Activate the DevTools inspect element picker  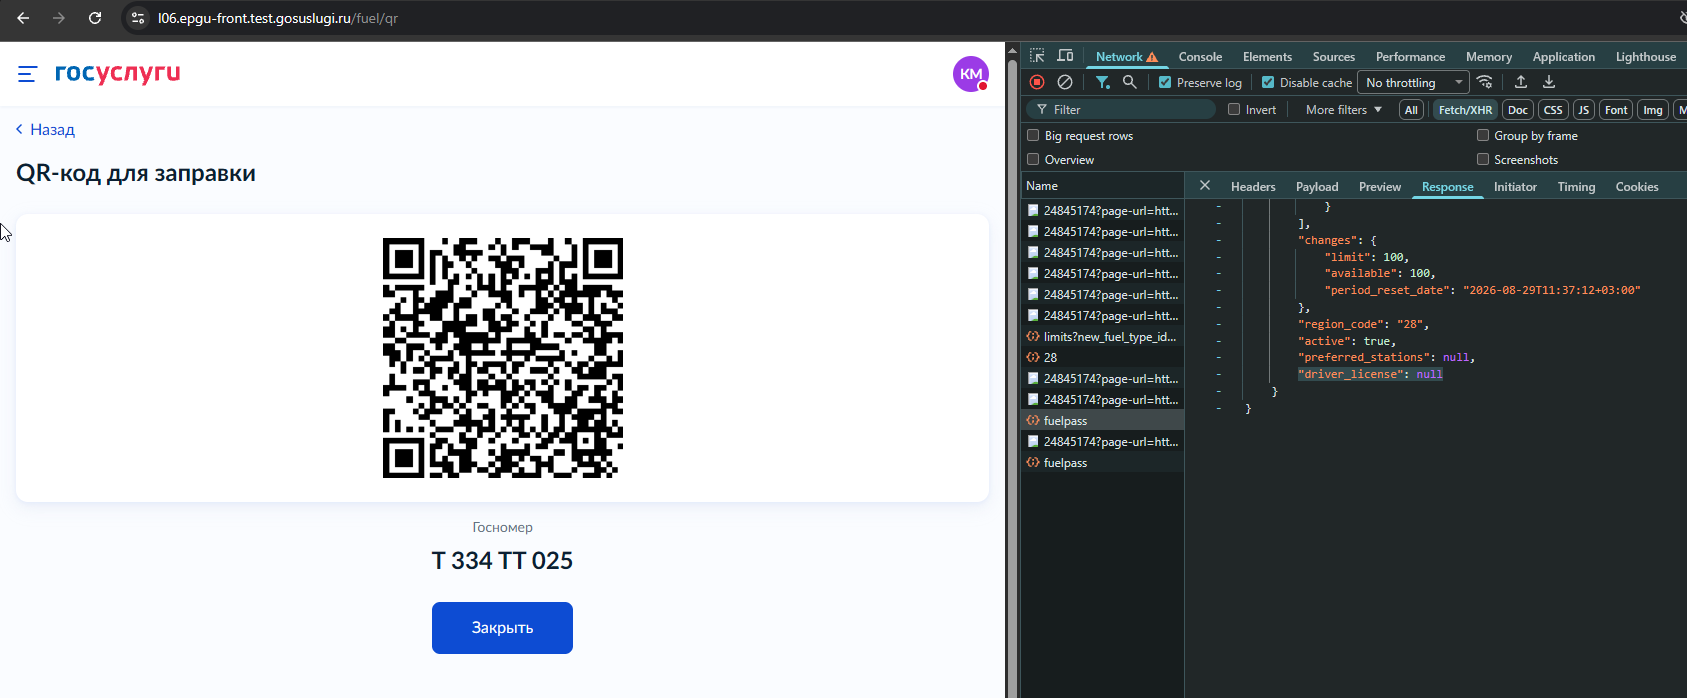coord(1037,56)
